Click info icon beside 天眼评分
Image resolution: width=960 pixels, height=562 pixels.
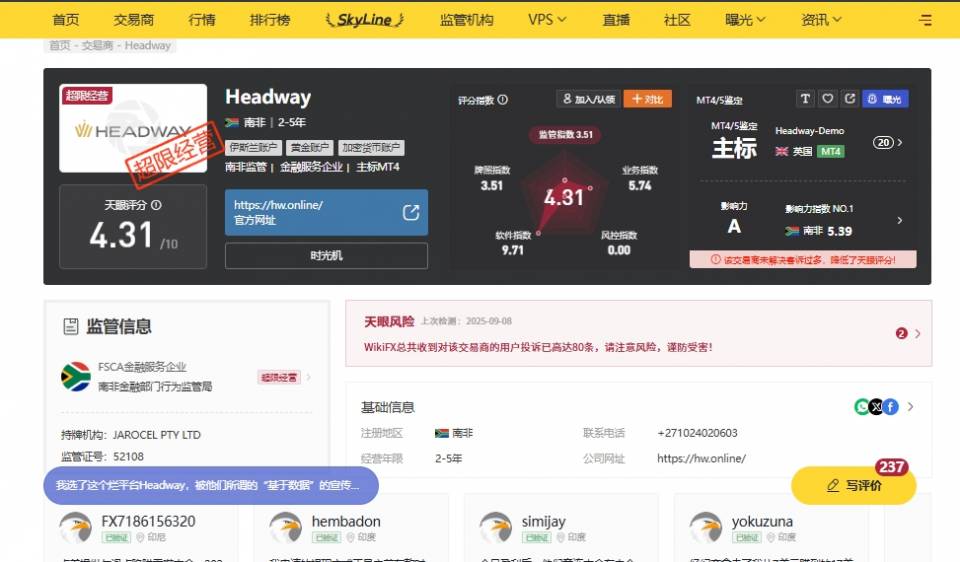(156, 205)
